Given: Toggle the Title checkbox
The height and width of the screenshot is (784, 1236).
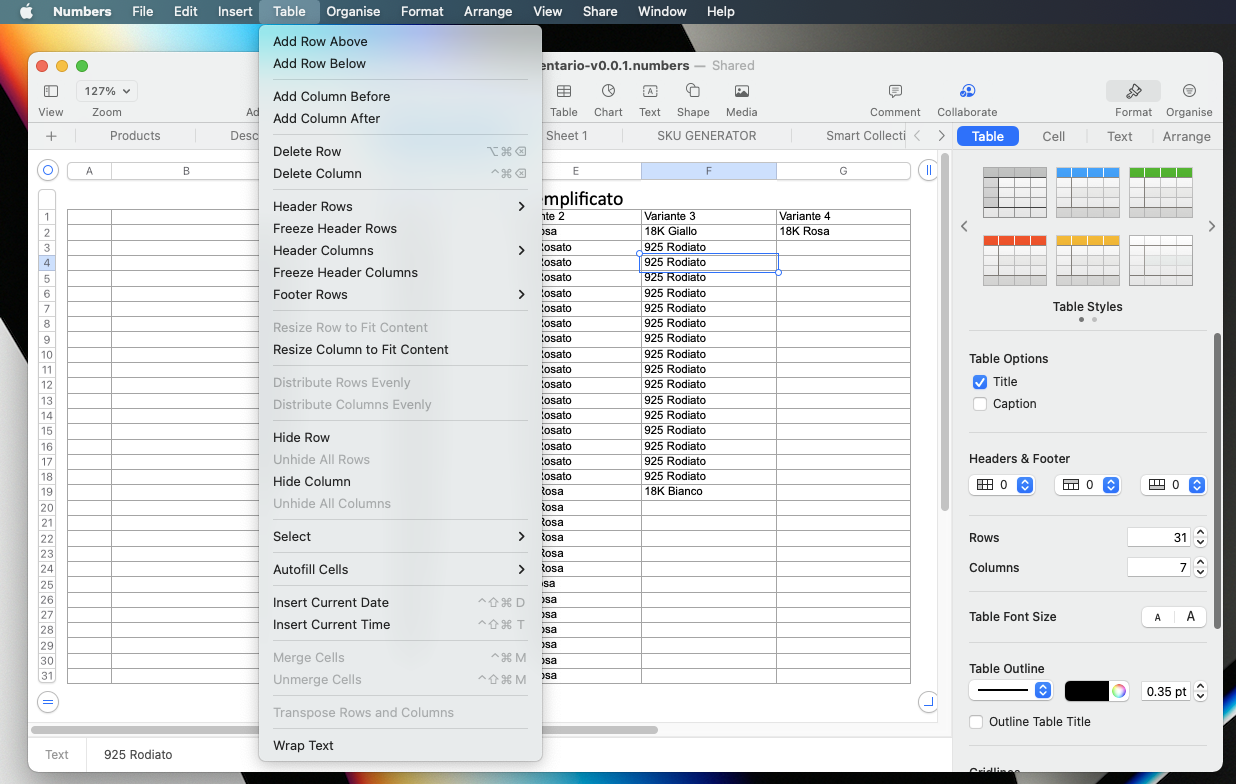Looking at the screenshot, I should coord(980,382).
